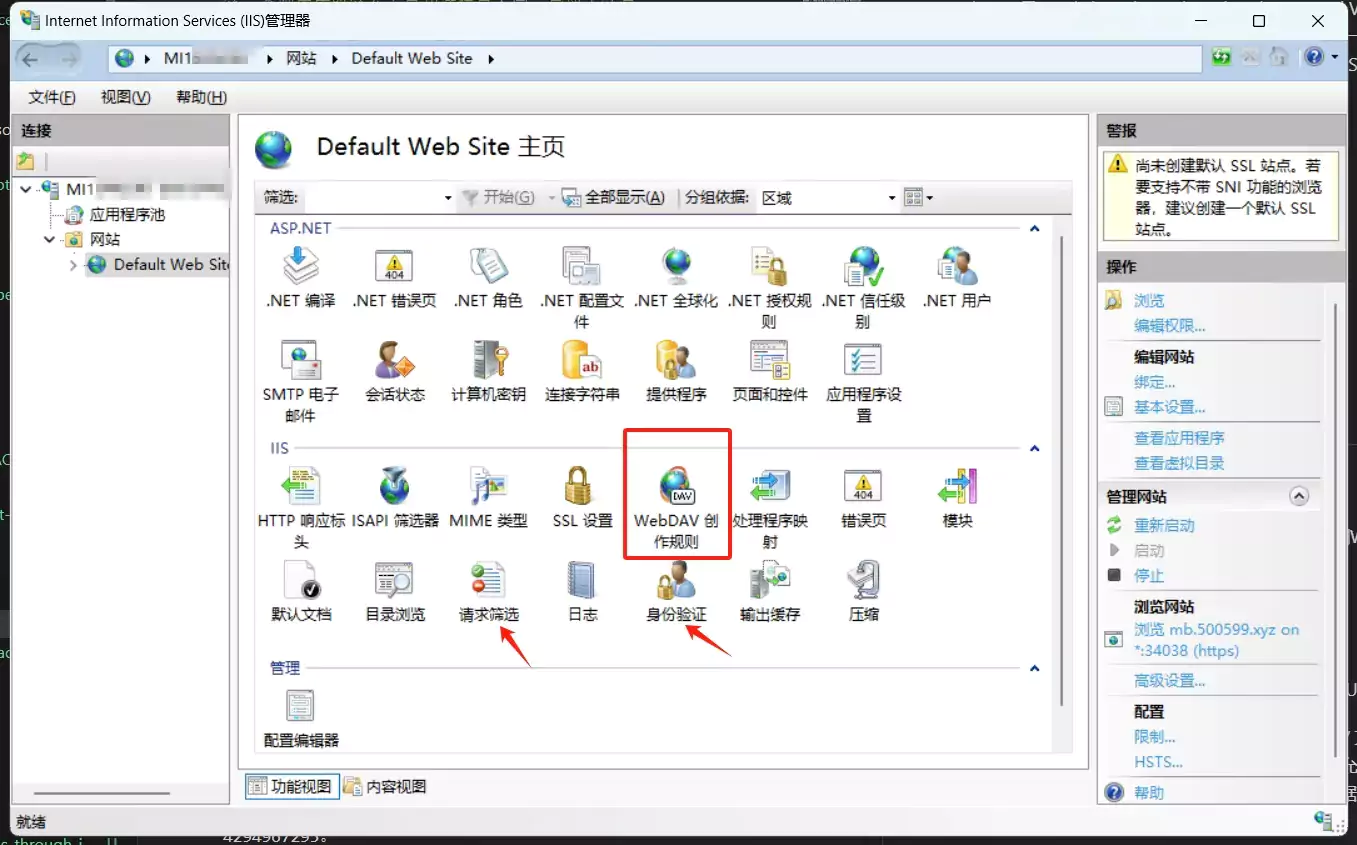
Task: Collapse the 管理 group section
Action: pyautogui.click(x=1035, y=668)
